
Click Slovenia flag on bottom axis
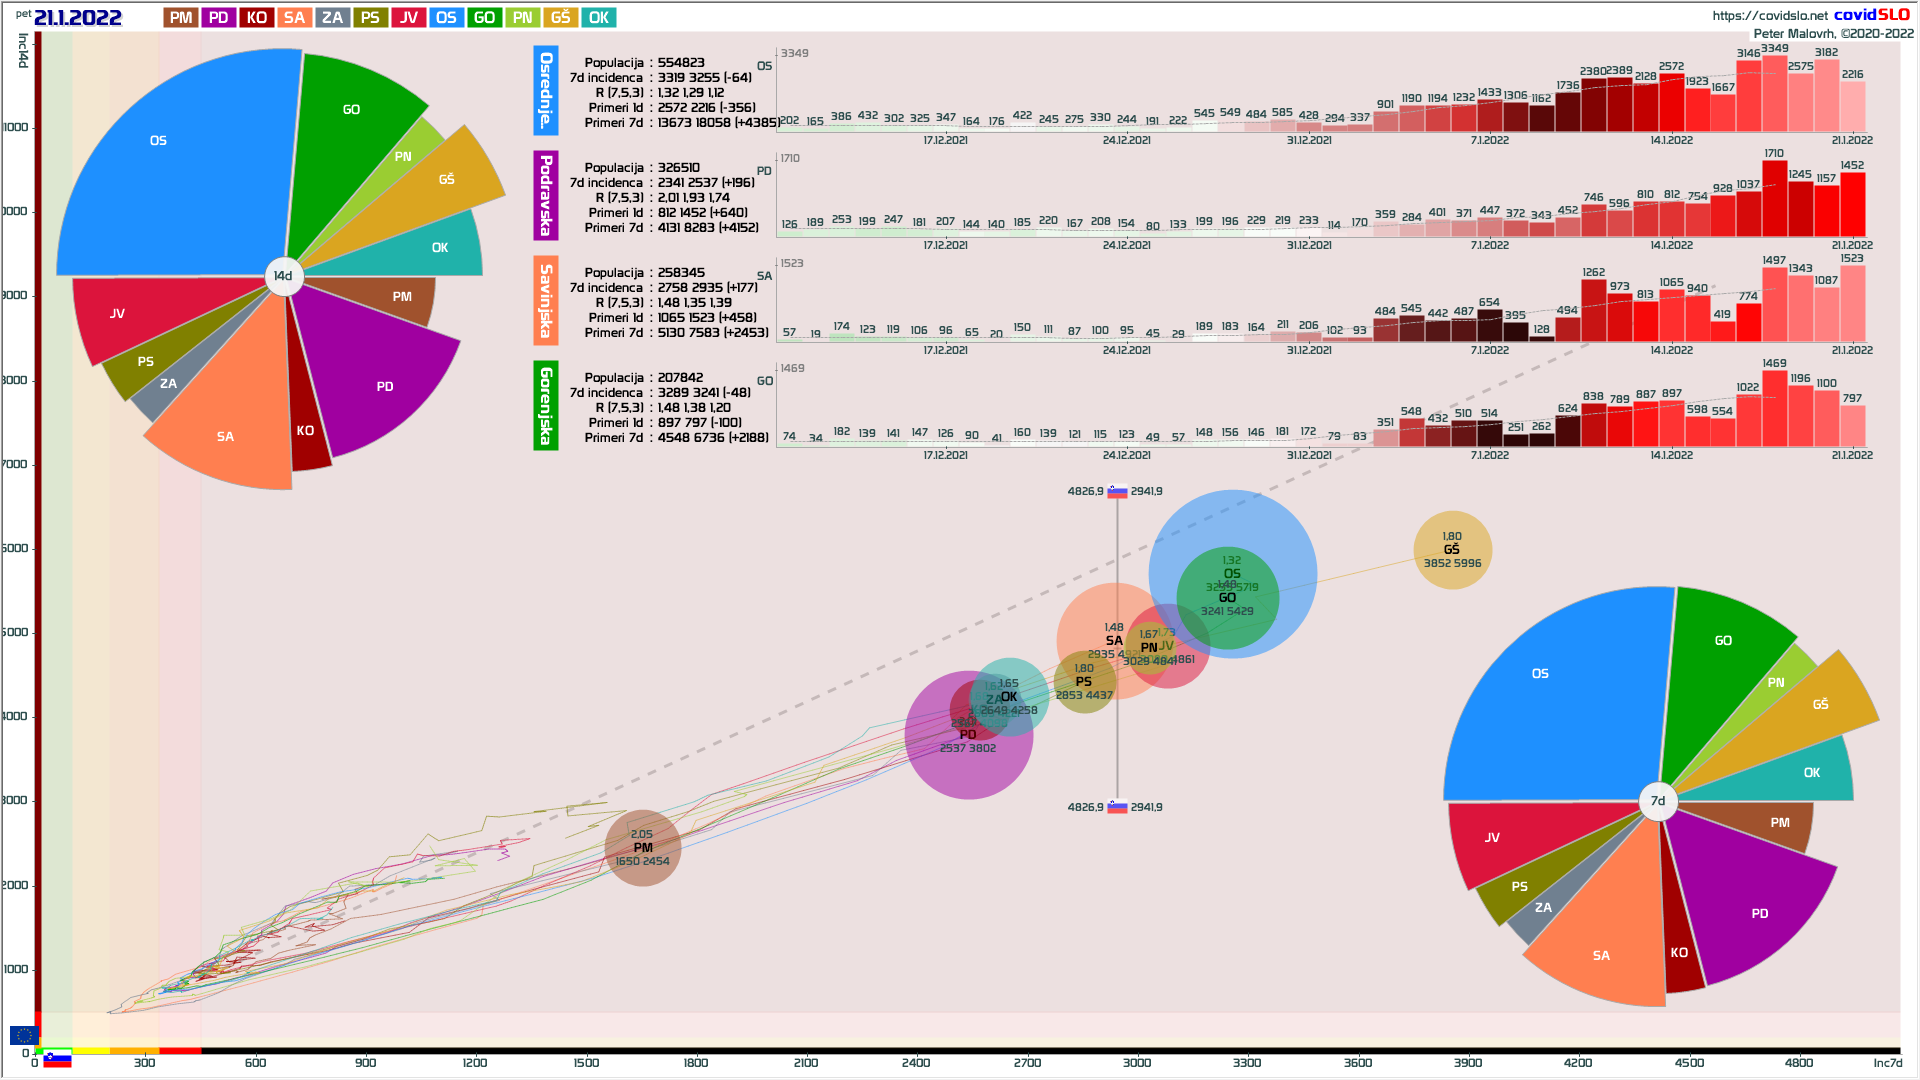tap(57, 1059)
